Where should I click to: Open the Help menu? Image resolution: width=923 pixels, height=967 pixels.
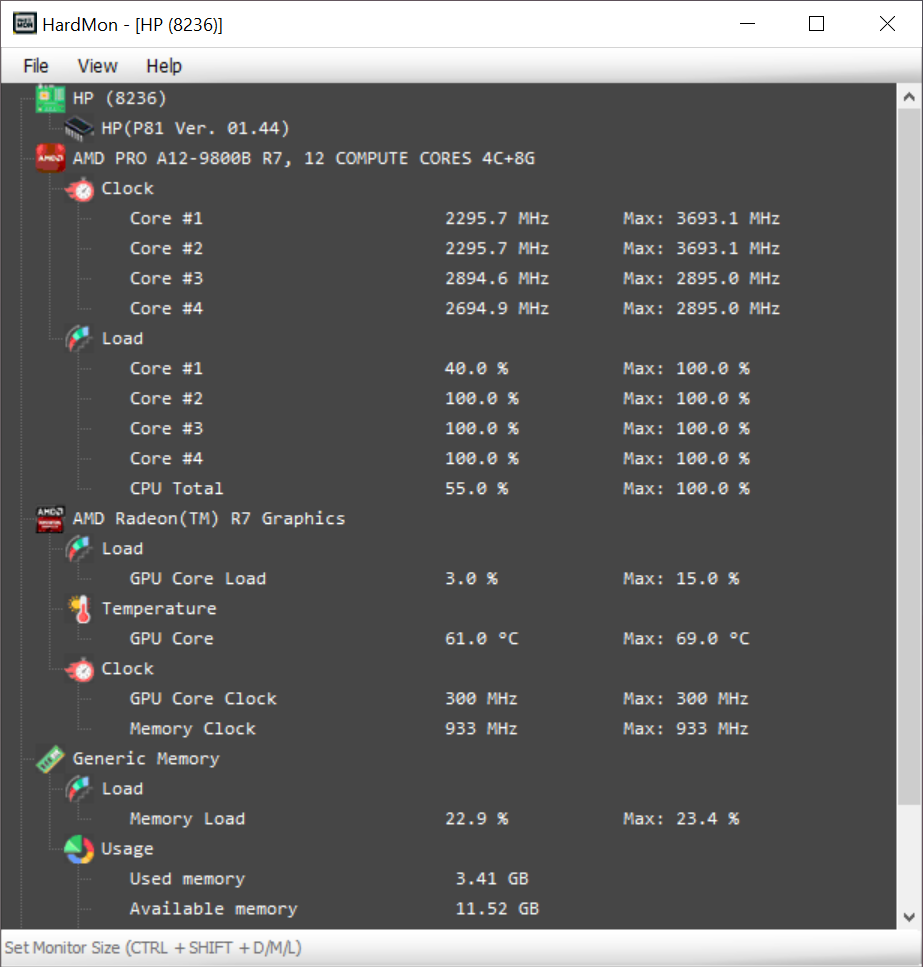pos(164,66)
